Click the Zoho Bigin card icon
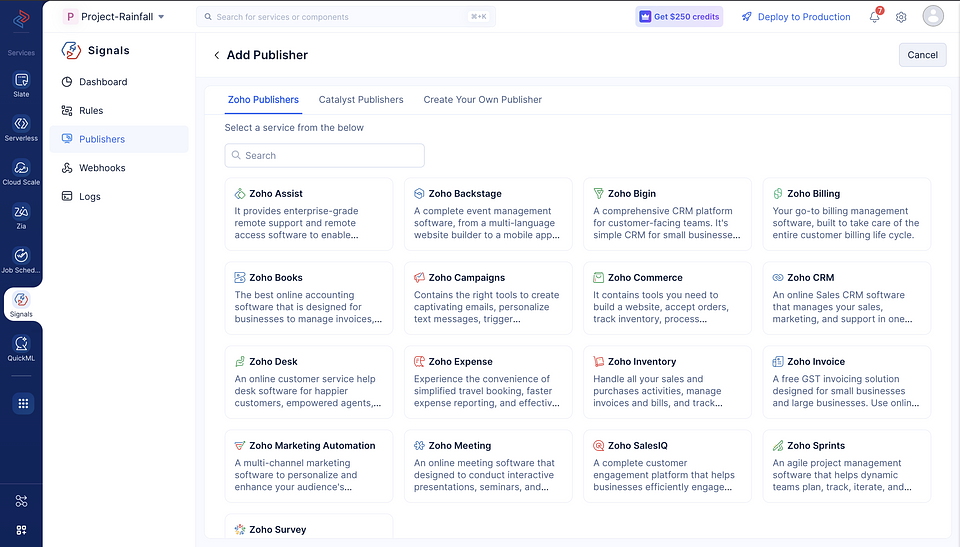Screen dimensions: 960x547 click(x=599, y=194)
